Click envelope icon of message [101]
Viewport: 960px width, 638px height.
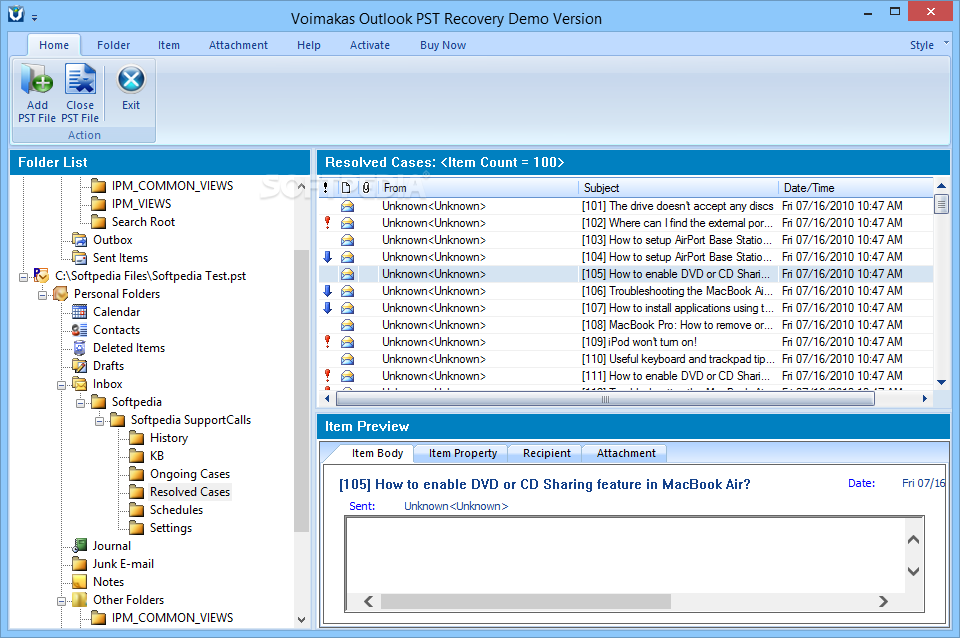coord(347,206)
